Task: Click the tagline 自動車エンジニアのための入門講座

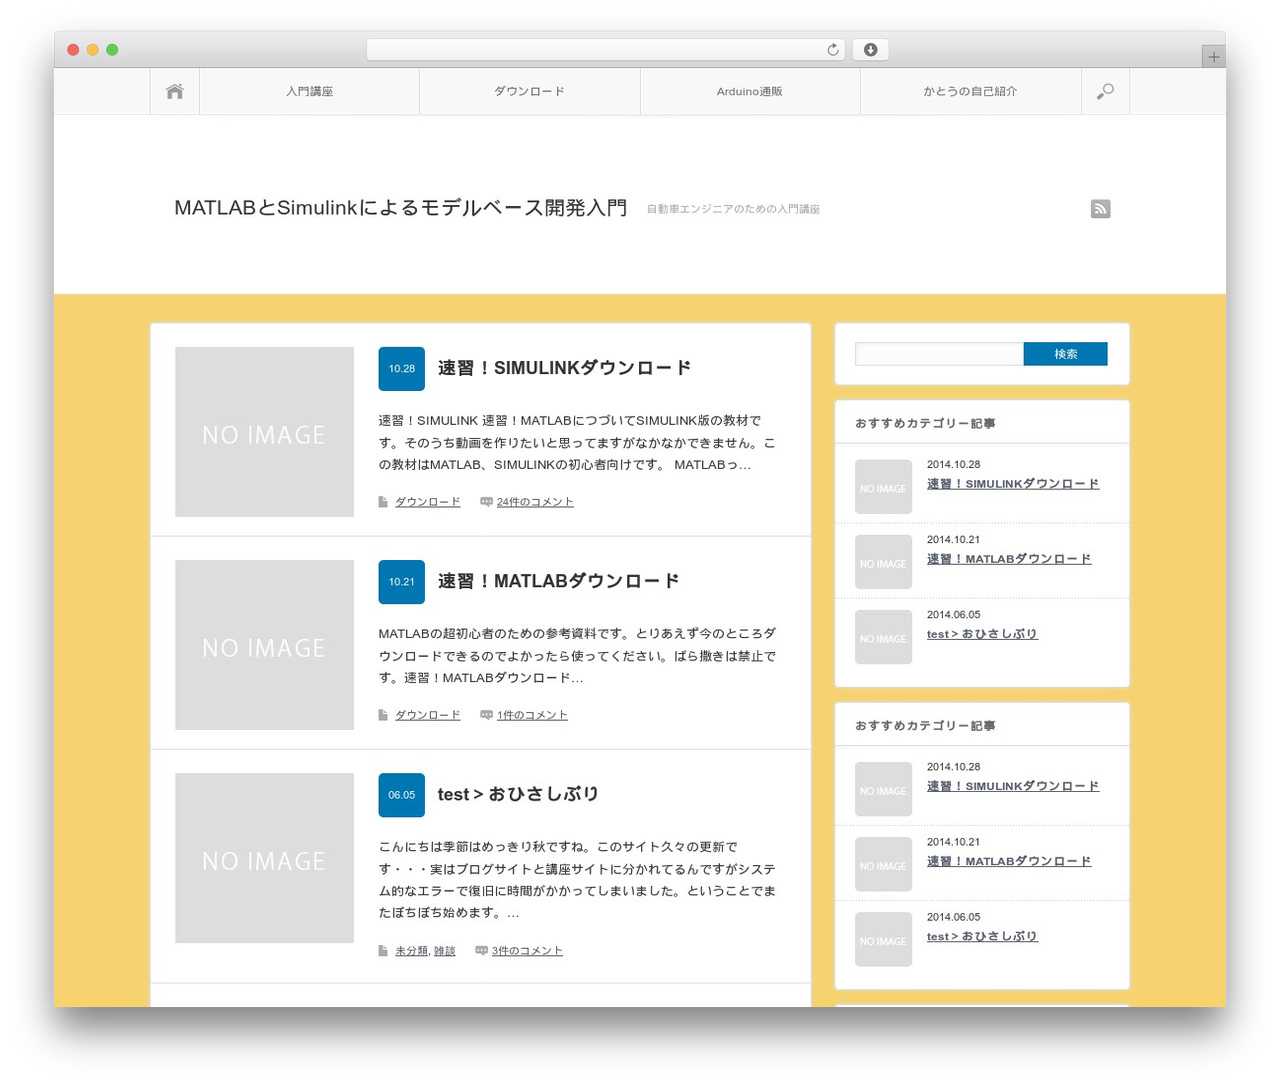Action: tap(733, 209)
